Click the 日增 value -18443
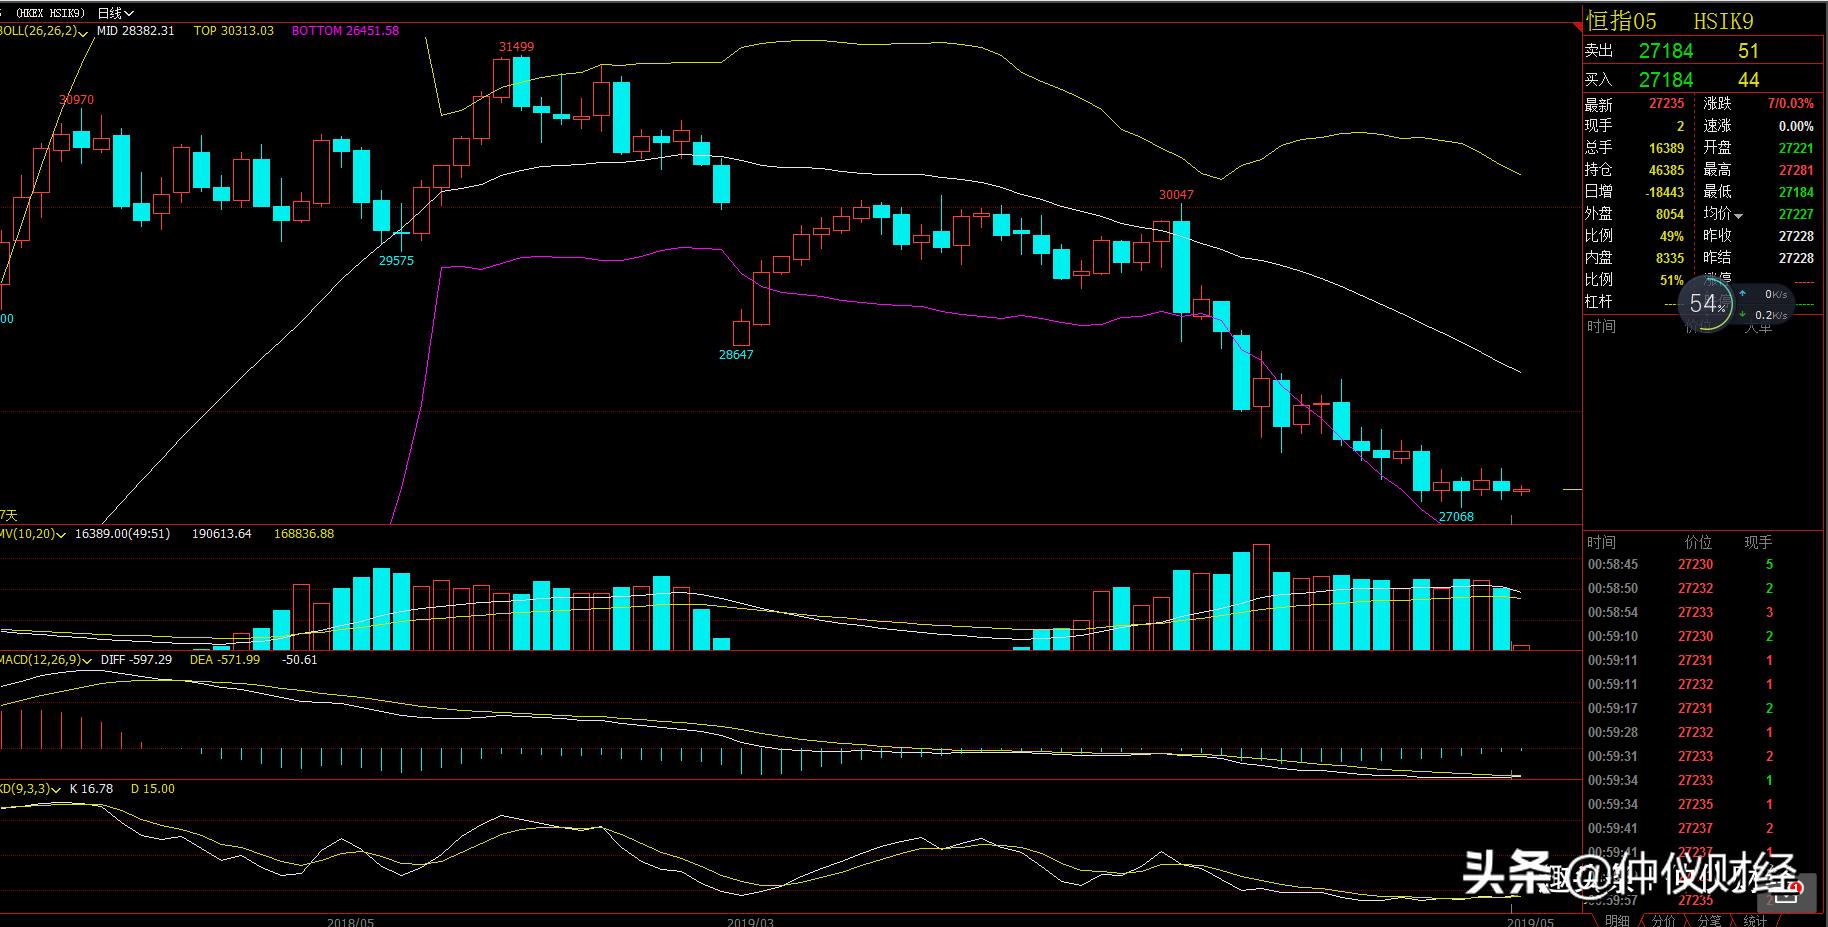This screenshot has height=927, width=1828. pos(1665,192)
